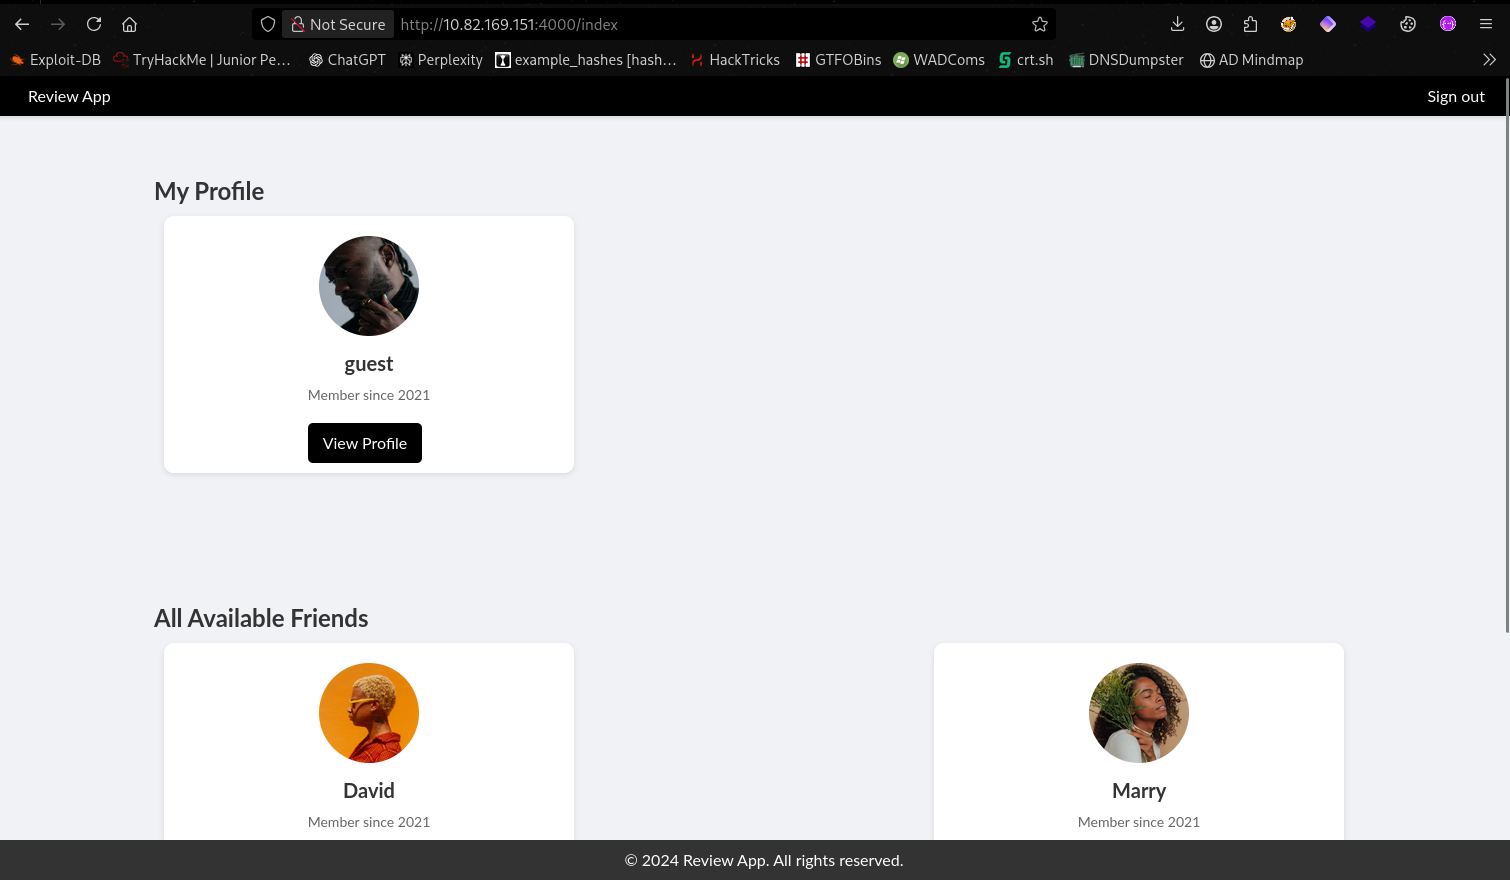This screenshot has width=1510, height=880.
Task: Open the GTFOBins bookmark
Action: 838,60
